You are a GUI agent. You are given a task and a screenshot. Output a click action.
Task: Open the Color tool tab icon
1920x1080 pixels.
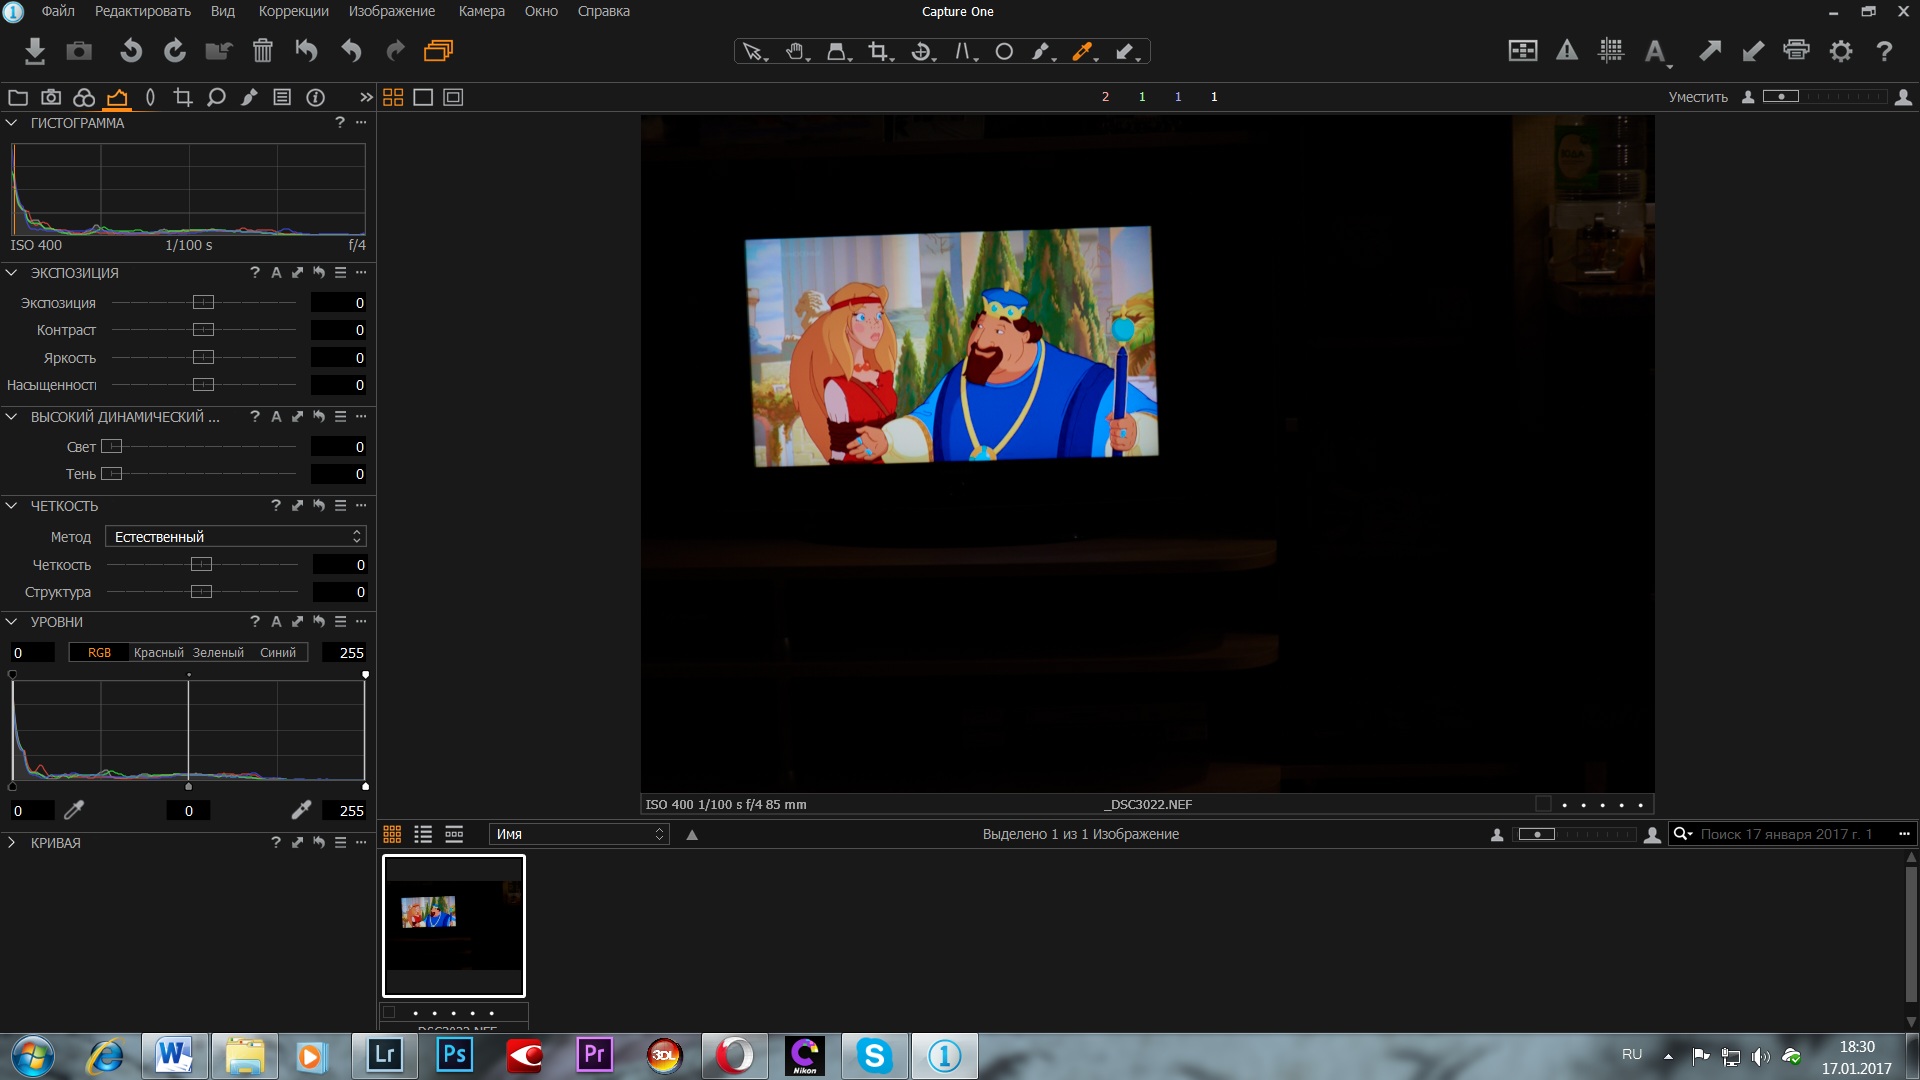pos(84,97)
